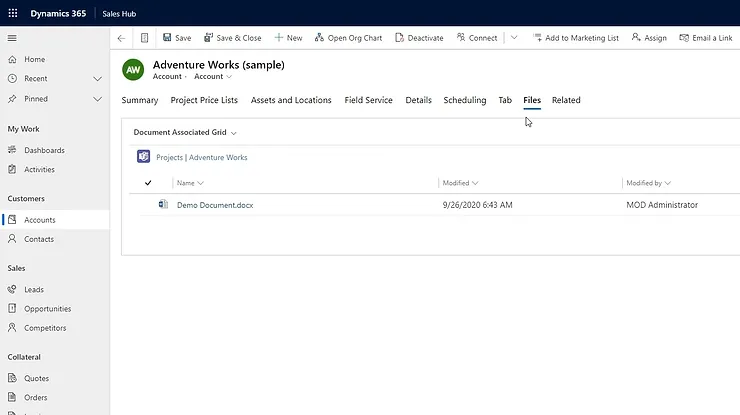Select the Scheduling tab

464,100
